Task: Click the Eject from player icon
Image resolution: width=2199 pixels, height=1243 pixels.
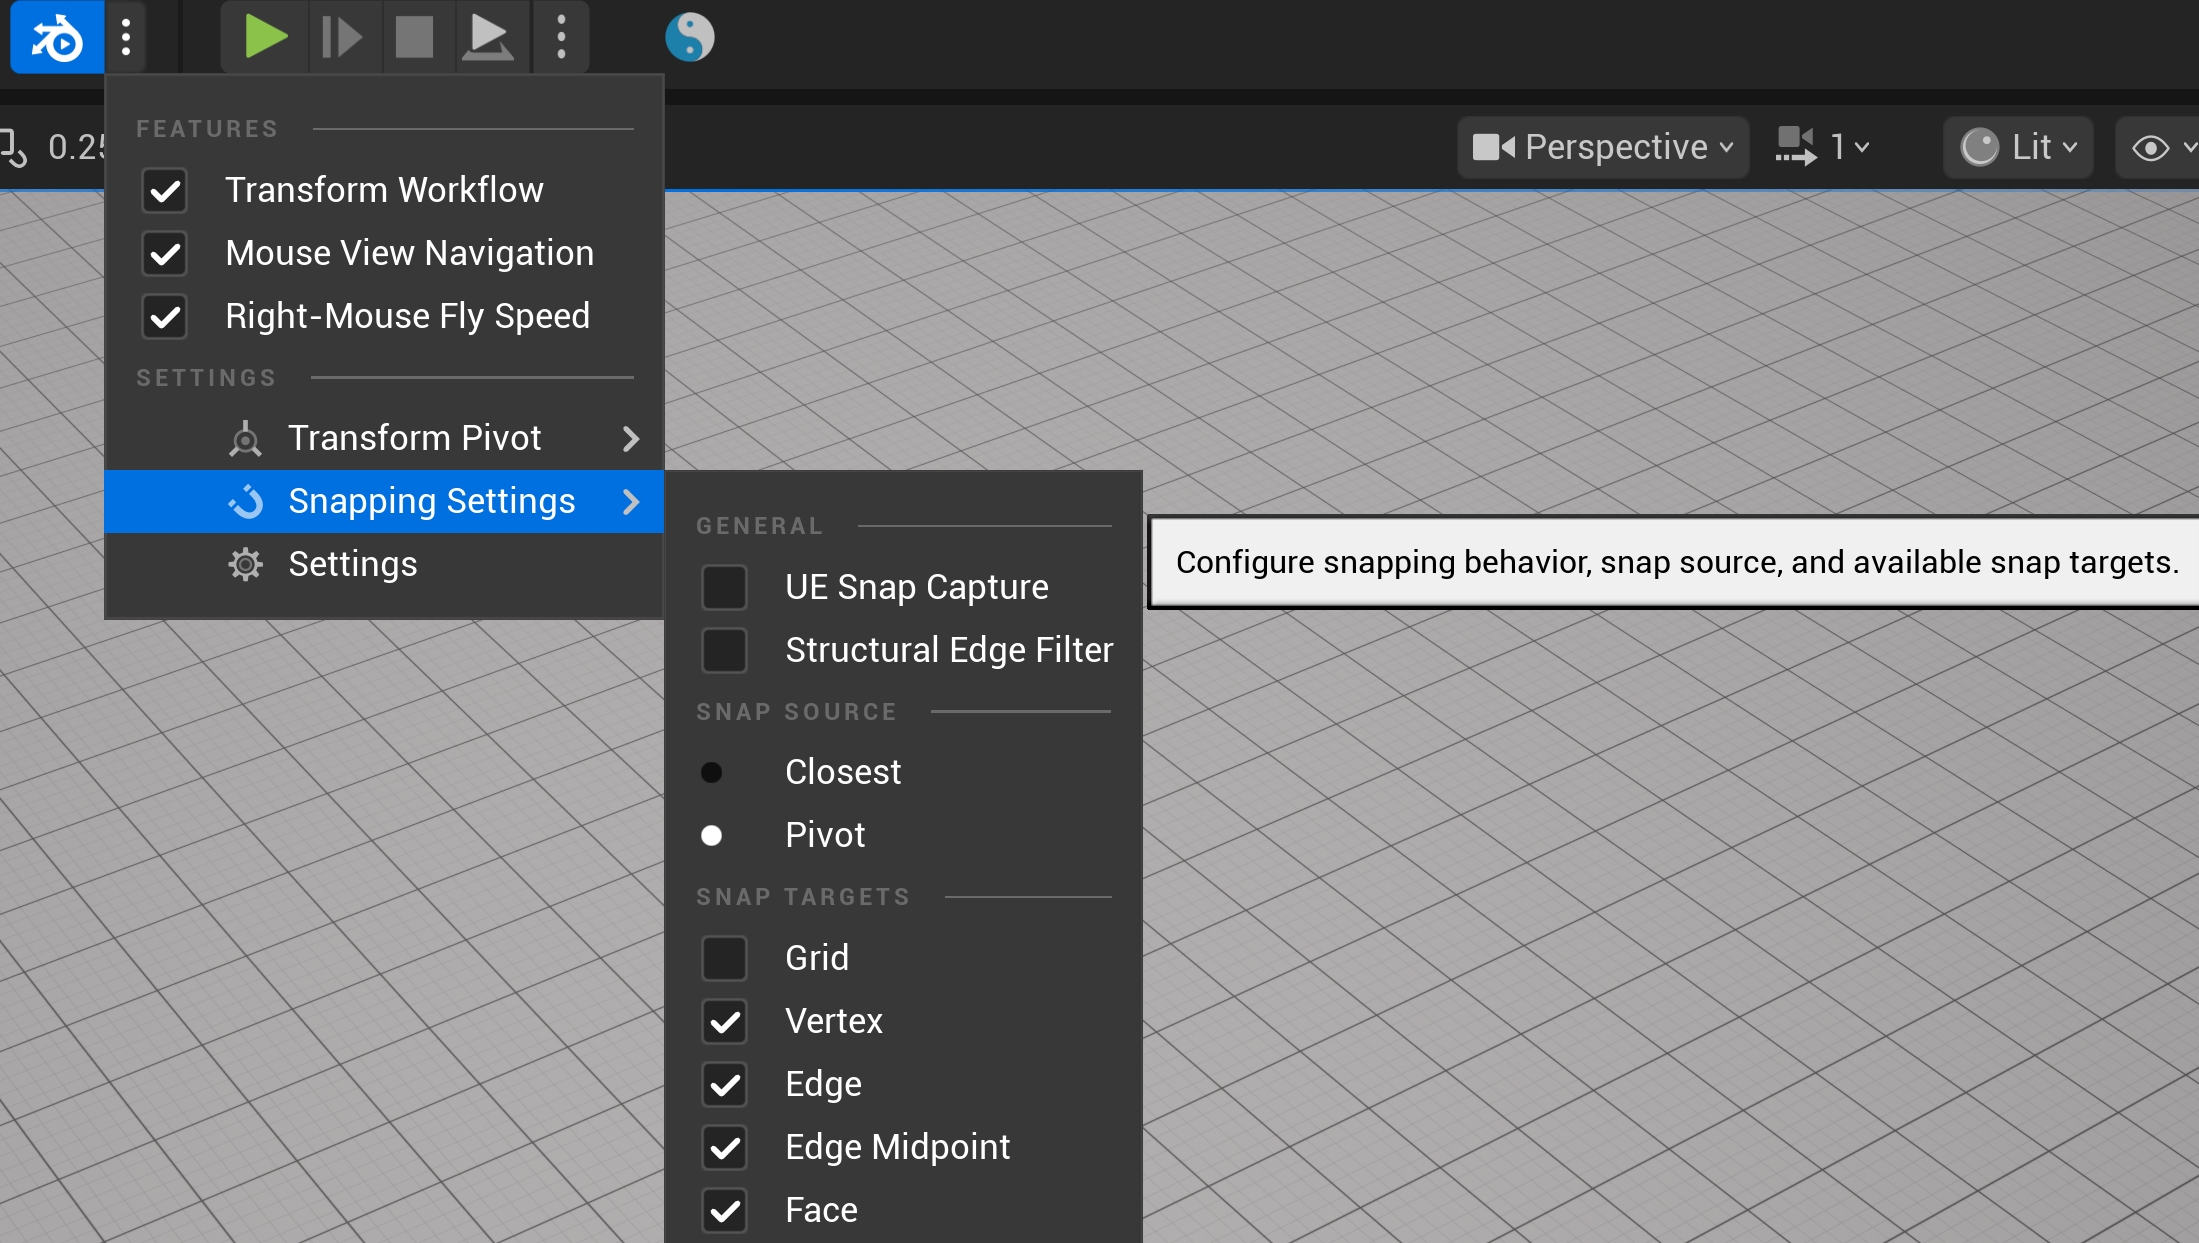Action: click(x=488, y=38)
